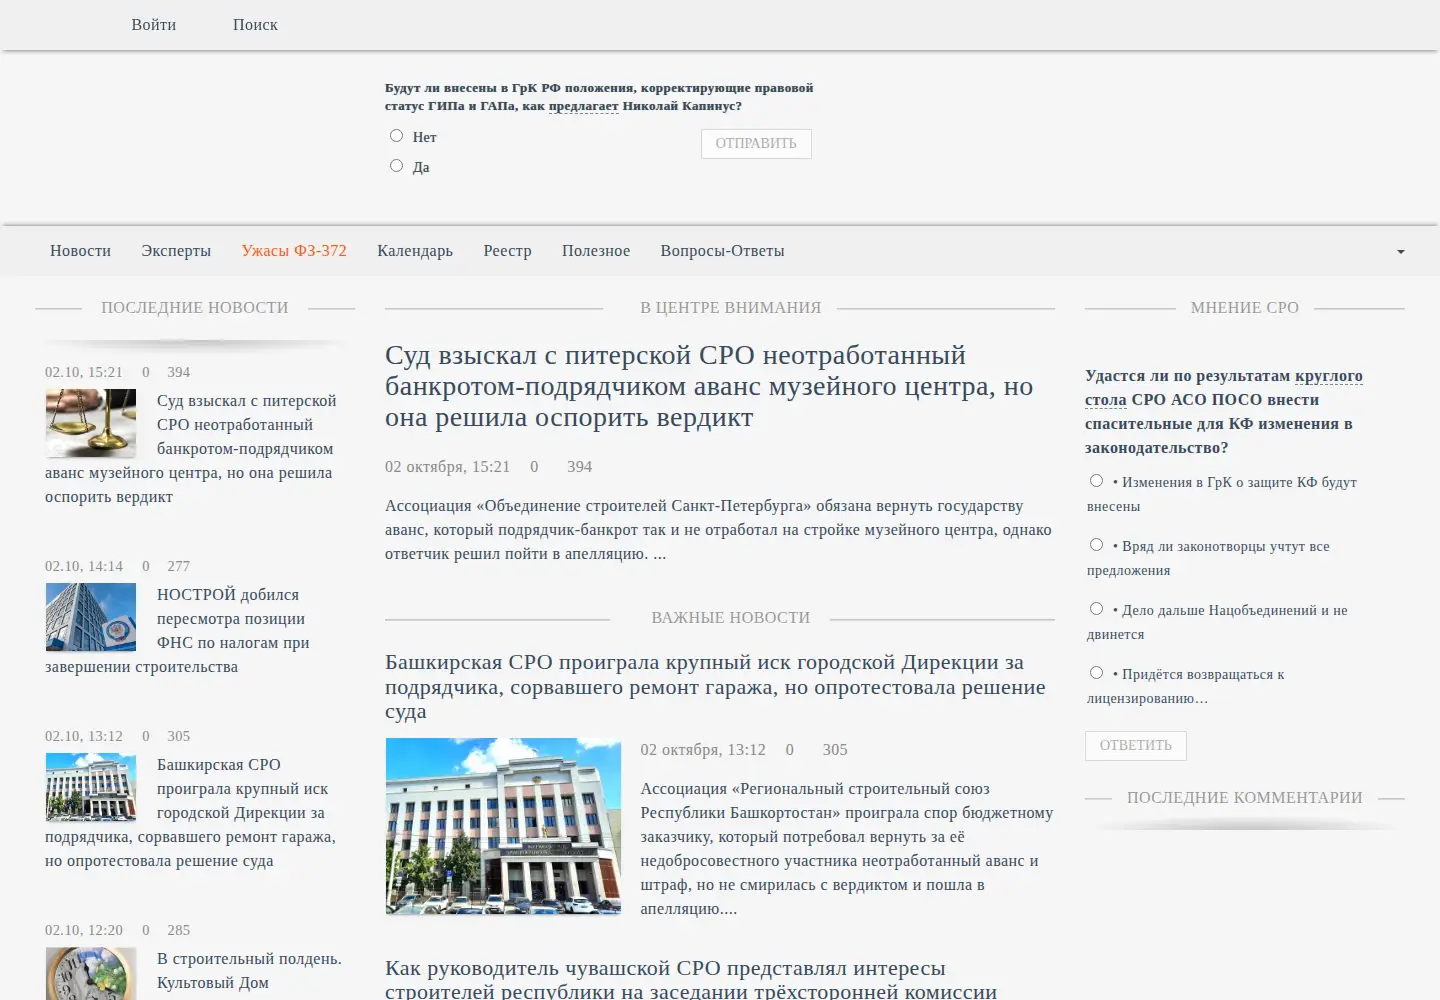Open the 'Ужасы ФЗ-372' menu item
Image resolution: width=1440 pixels, height=1000 pixels.
[x=294, y=251]
